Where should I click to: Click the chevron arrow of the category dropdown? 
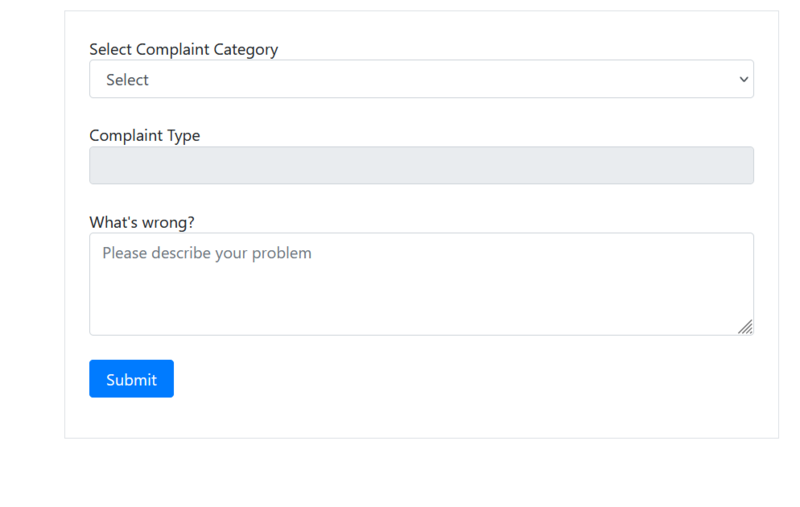click(x=743, y=80)
